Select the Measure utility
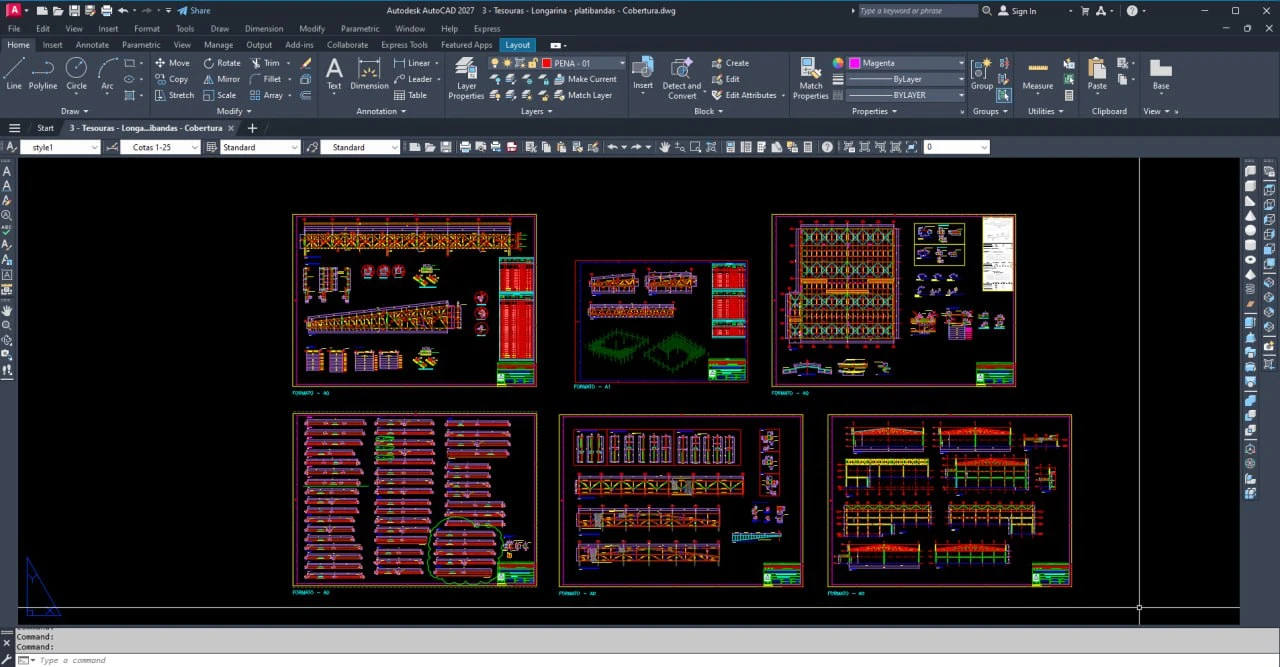 point(1037,74)
